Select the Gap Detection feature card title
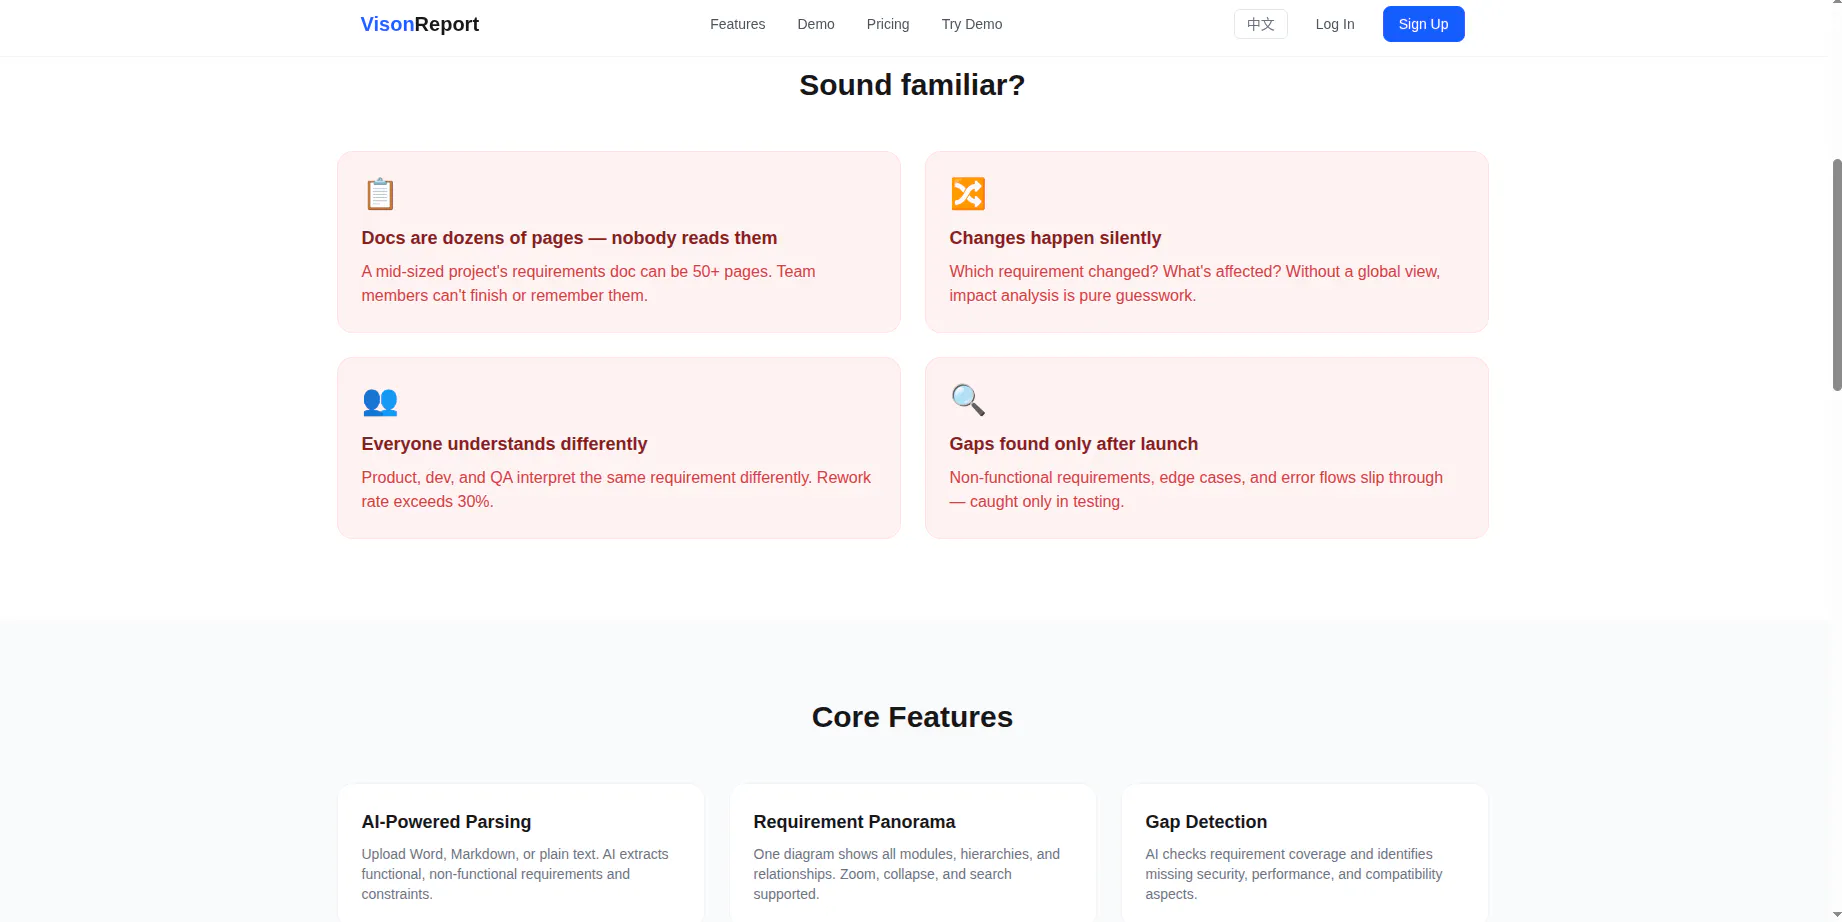The image size is (1842, 922). (1206, 822)
